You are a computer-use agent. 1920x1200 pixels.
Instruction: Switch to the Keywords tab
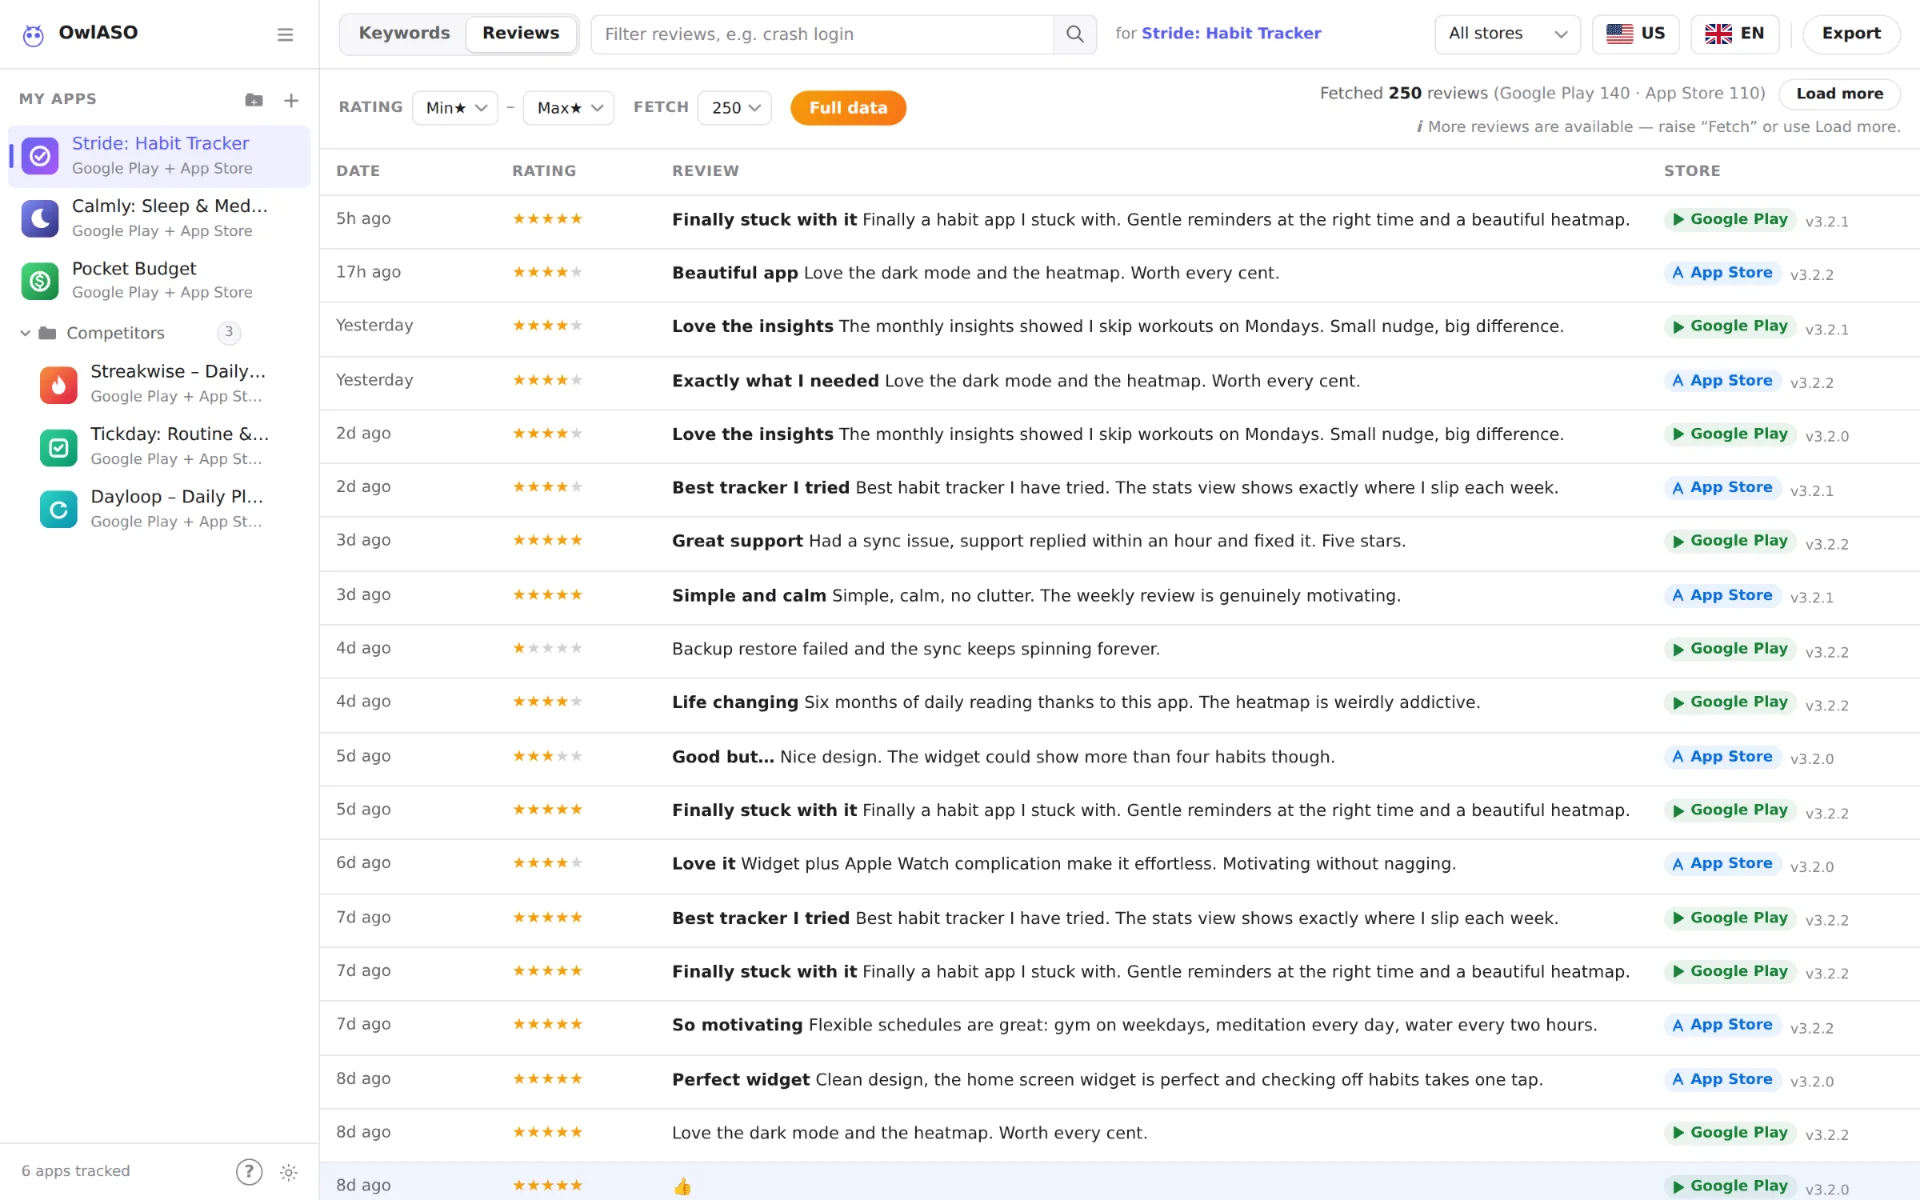coord(404,34)
